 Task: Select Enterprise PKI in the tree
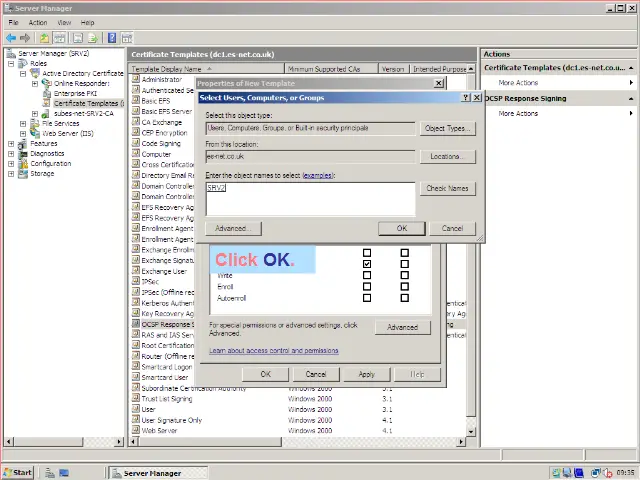[76, 93]
